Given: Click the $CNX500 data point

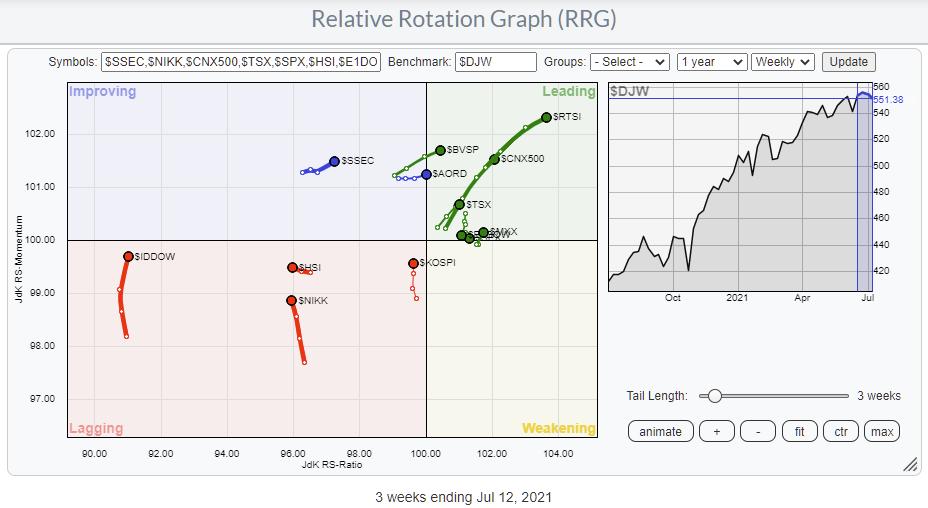Looking at the screenshot, I should coord(494,159).
